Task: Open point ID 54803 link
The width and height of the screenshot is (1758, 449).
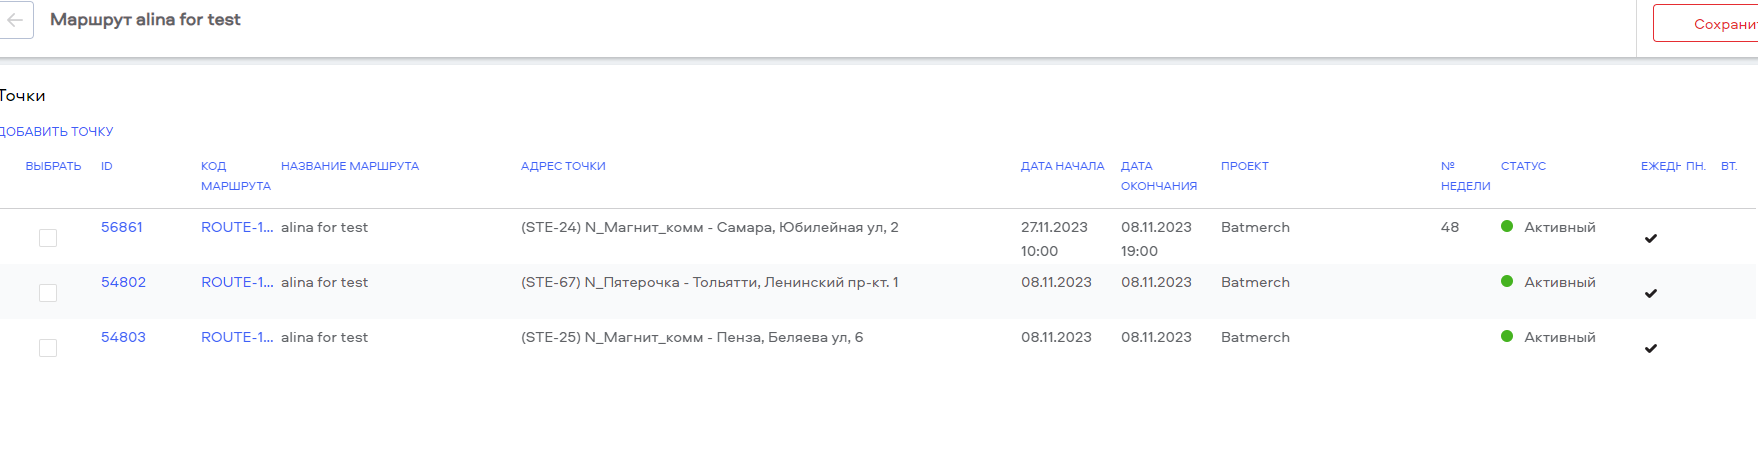Action: (x=123, y=337)
